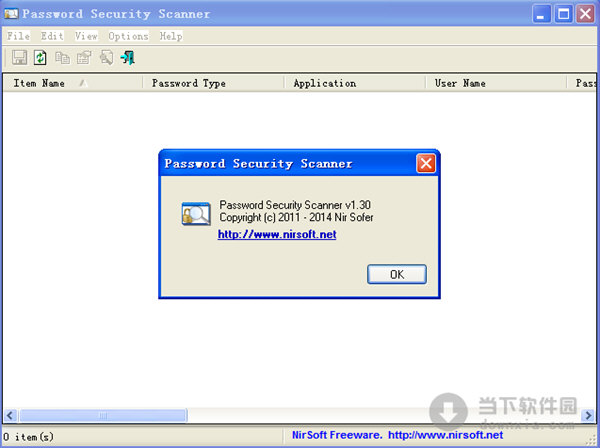Click the horizontal scrollbar right arrow
The width and height of the screenshot is (600, 448).
tap(588, 415)
